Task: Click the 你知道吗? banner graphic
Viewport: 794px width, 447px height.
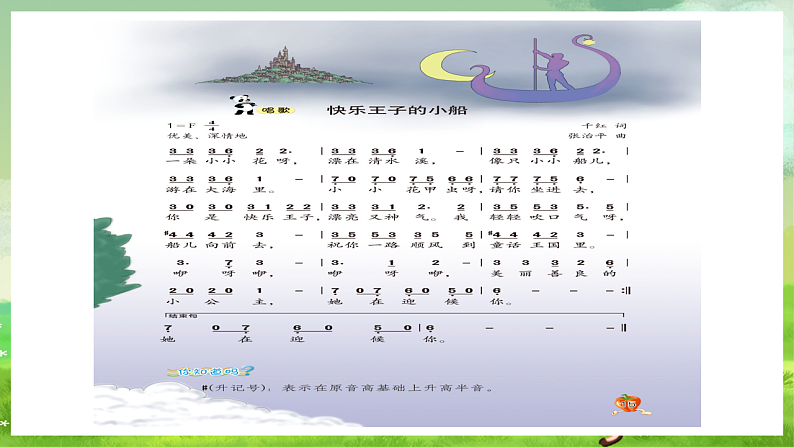Action: point(210,372)
